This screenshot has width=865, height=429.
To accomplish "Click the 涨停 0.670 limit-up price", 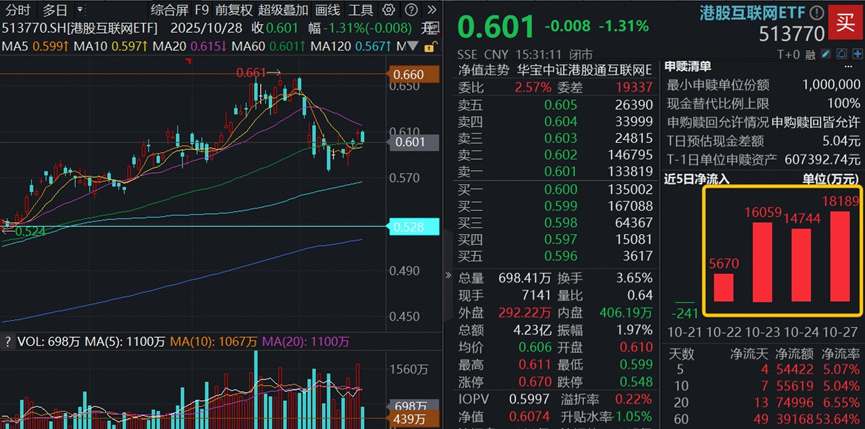I will [x=535, y=382].
